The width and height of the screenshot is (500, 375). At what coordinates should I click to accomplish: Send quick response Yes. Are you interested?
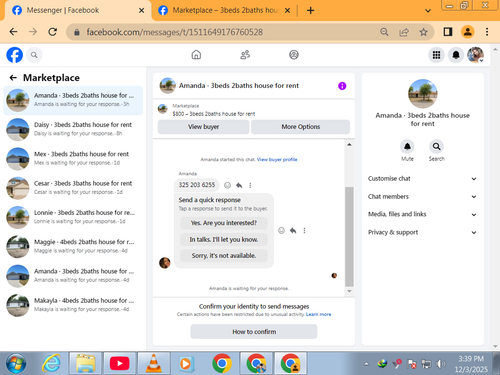(224, 223)
